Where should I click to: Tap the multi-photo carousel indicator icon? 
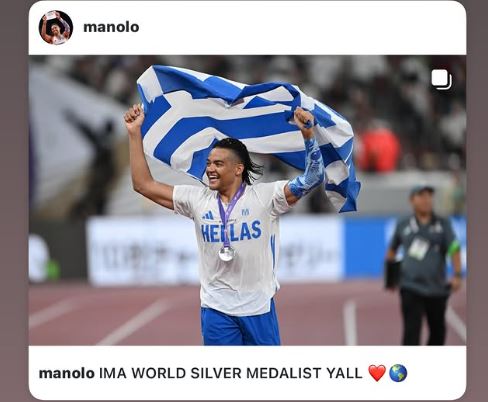tap(441, 80)
